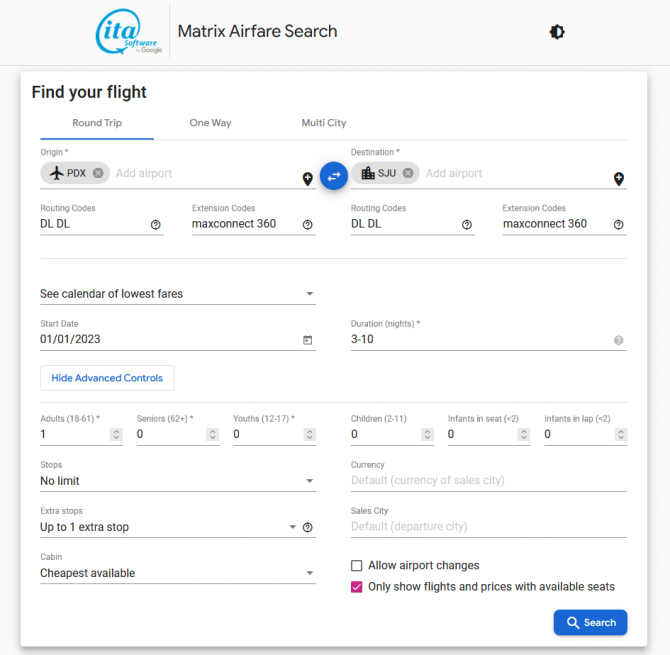Switch to the Multi City tab
670x655 pixels.
324,123
